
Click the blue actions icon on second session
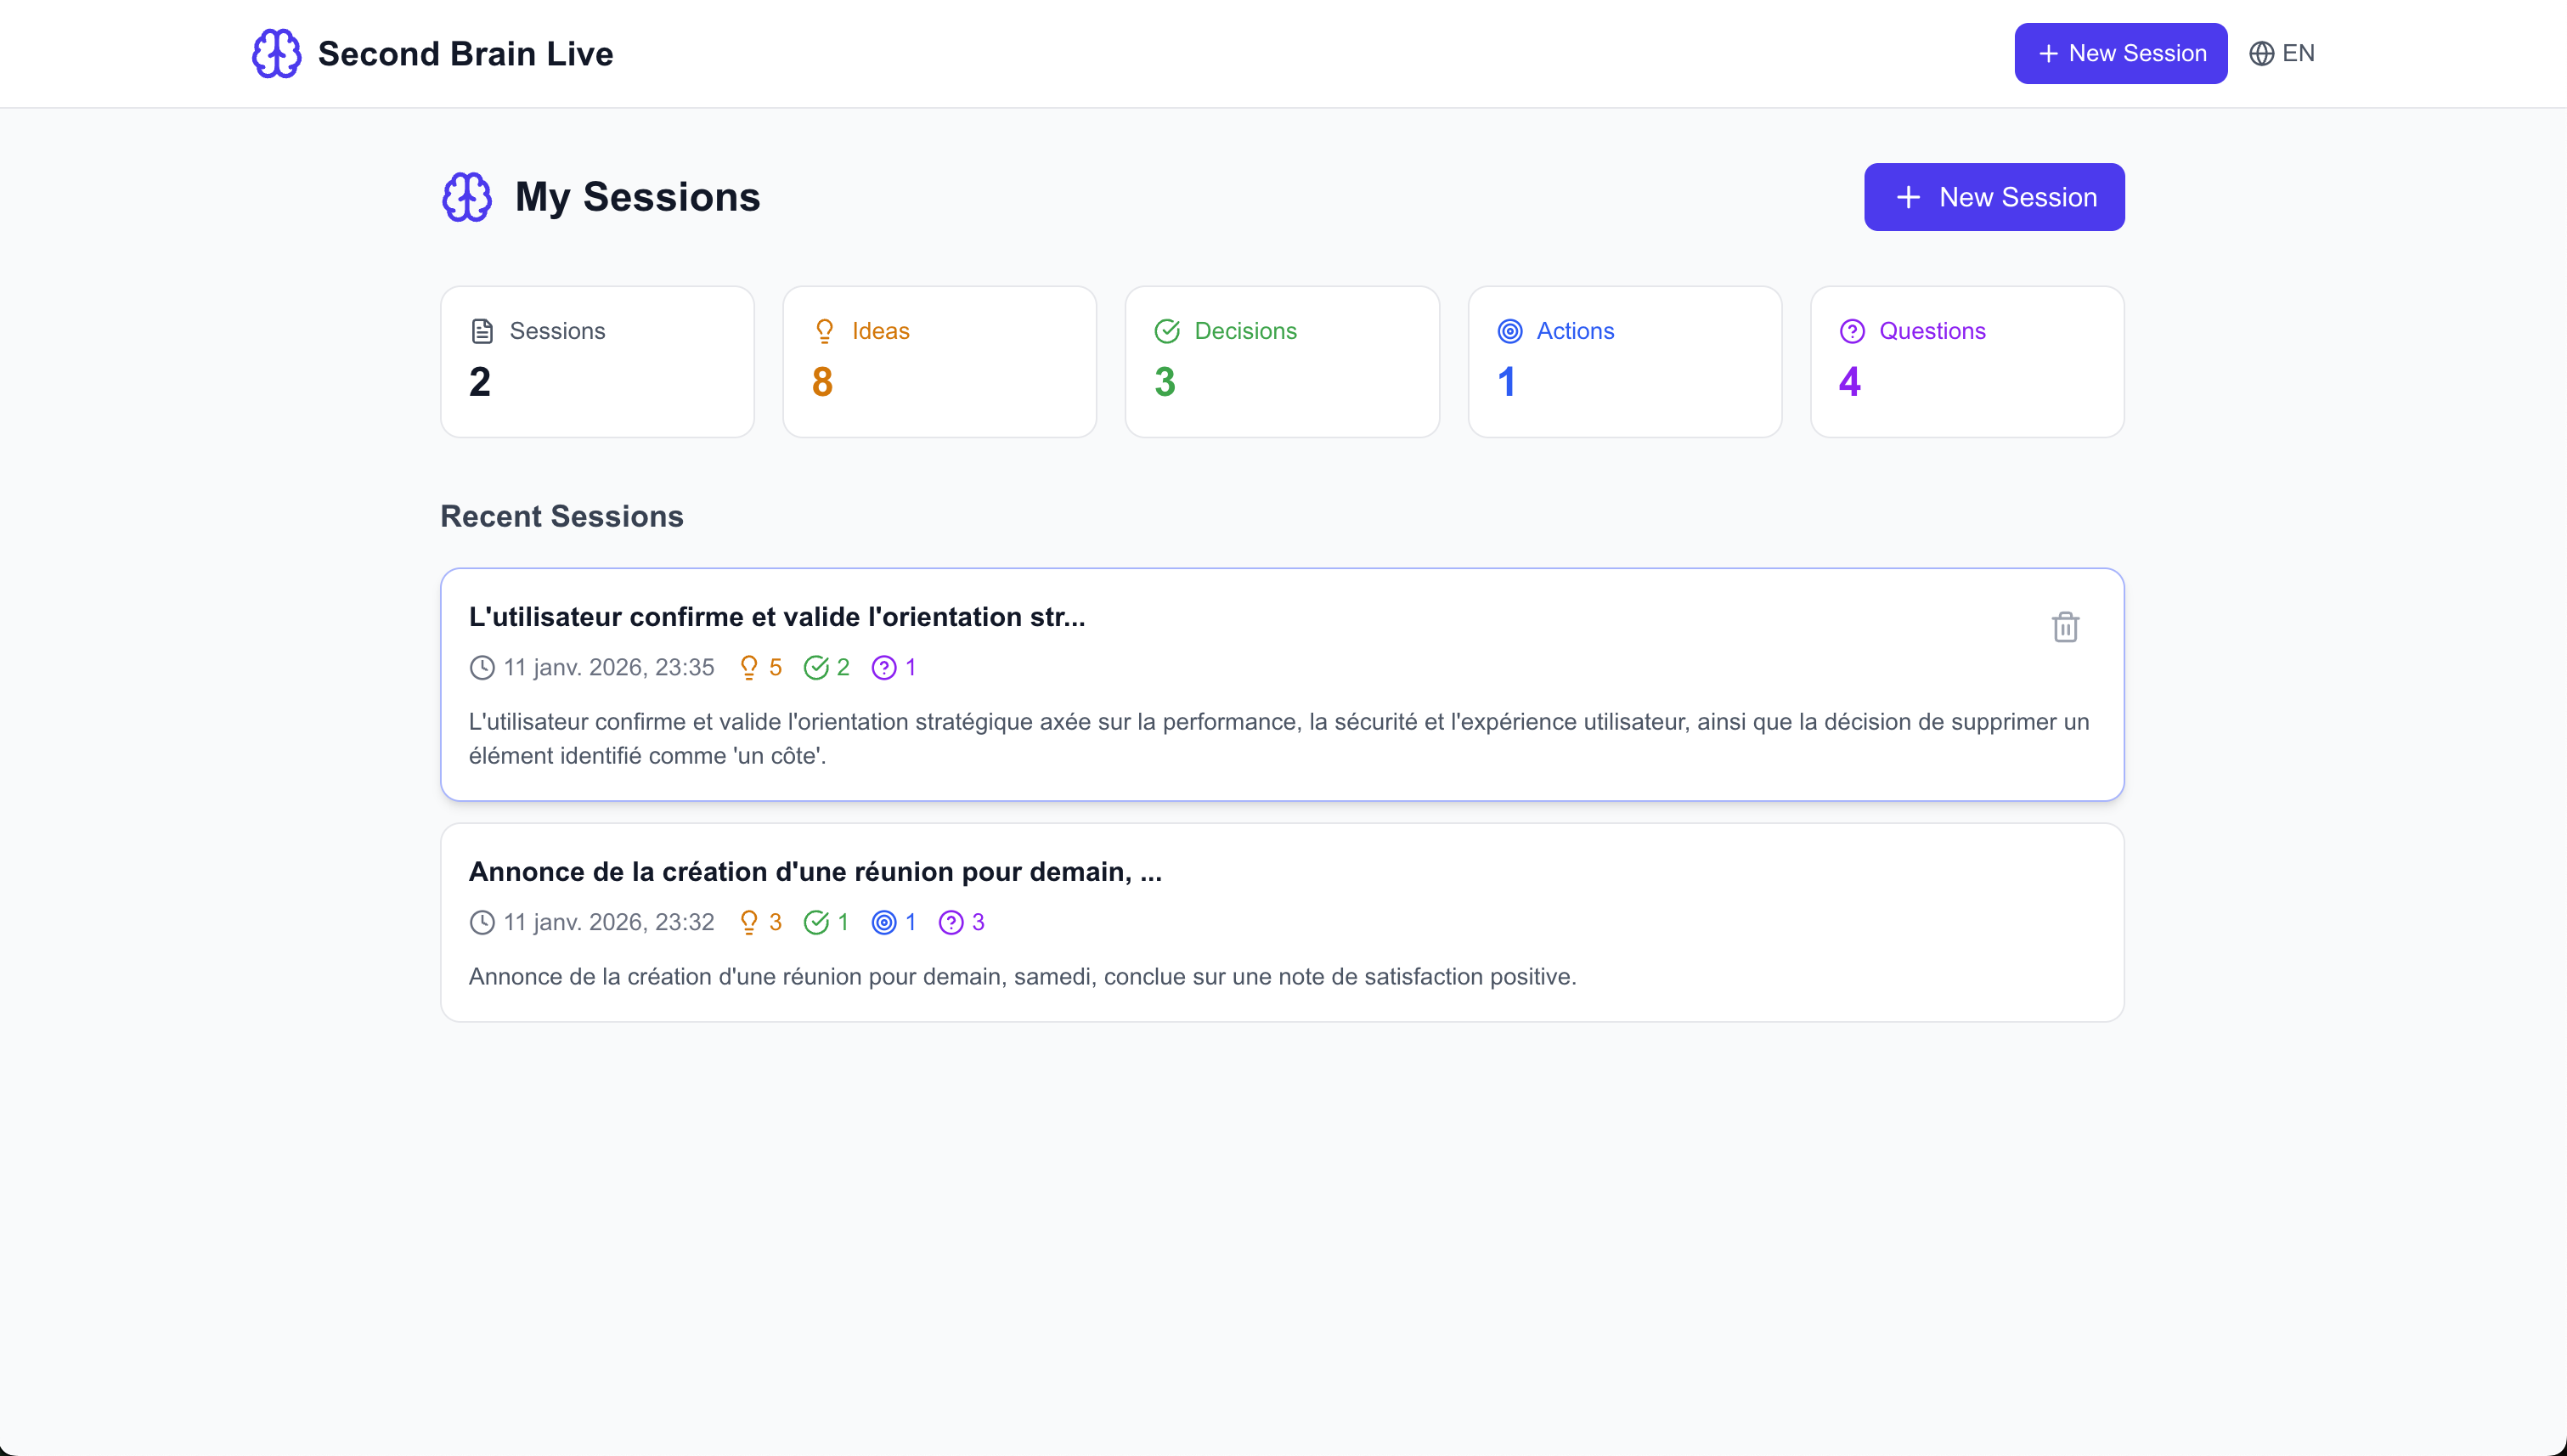pyautogui.click(x=884, y=922)
